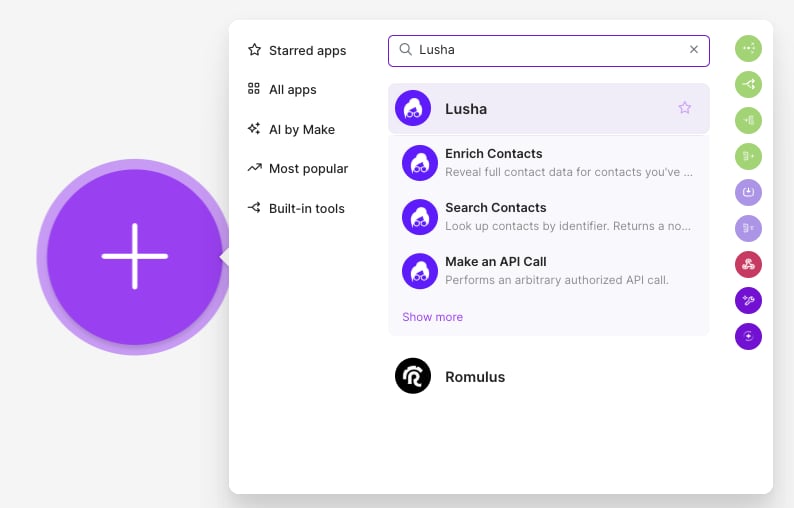Click the sparkle icon beside AI by Make
Image resolution: width=794 pixels, height=508 pixels.
(x=254, y=128)
